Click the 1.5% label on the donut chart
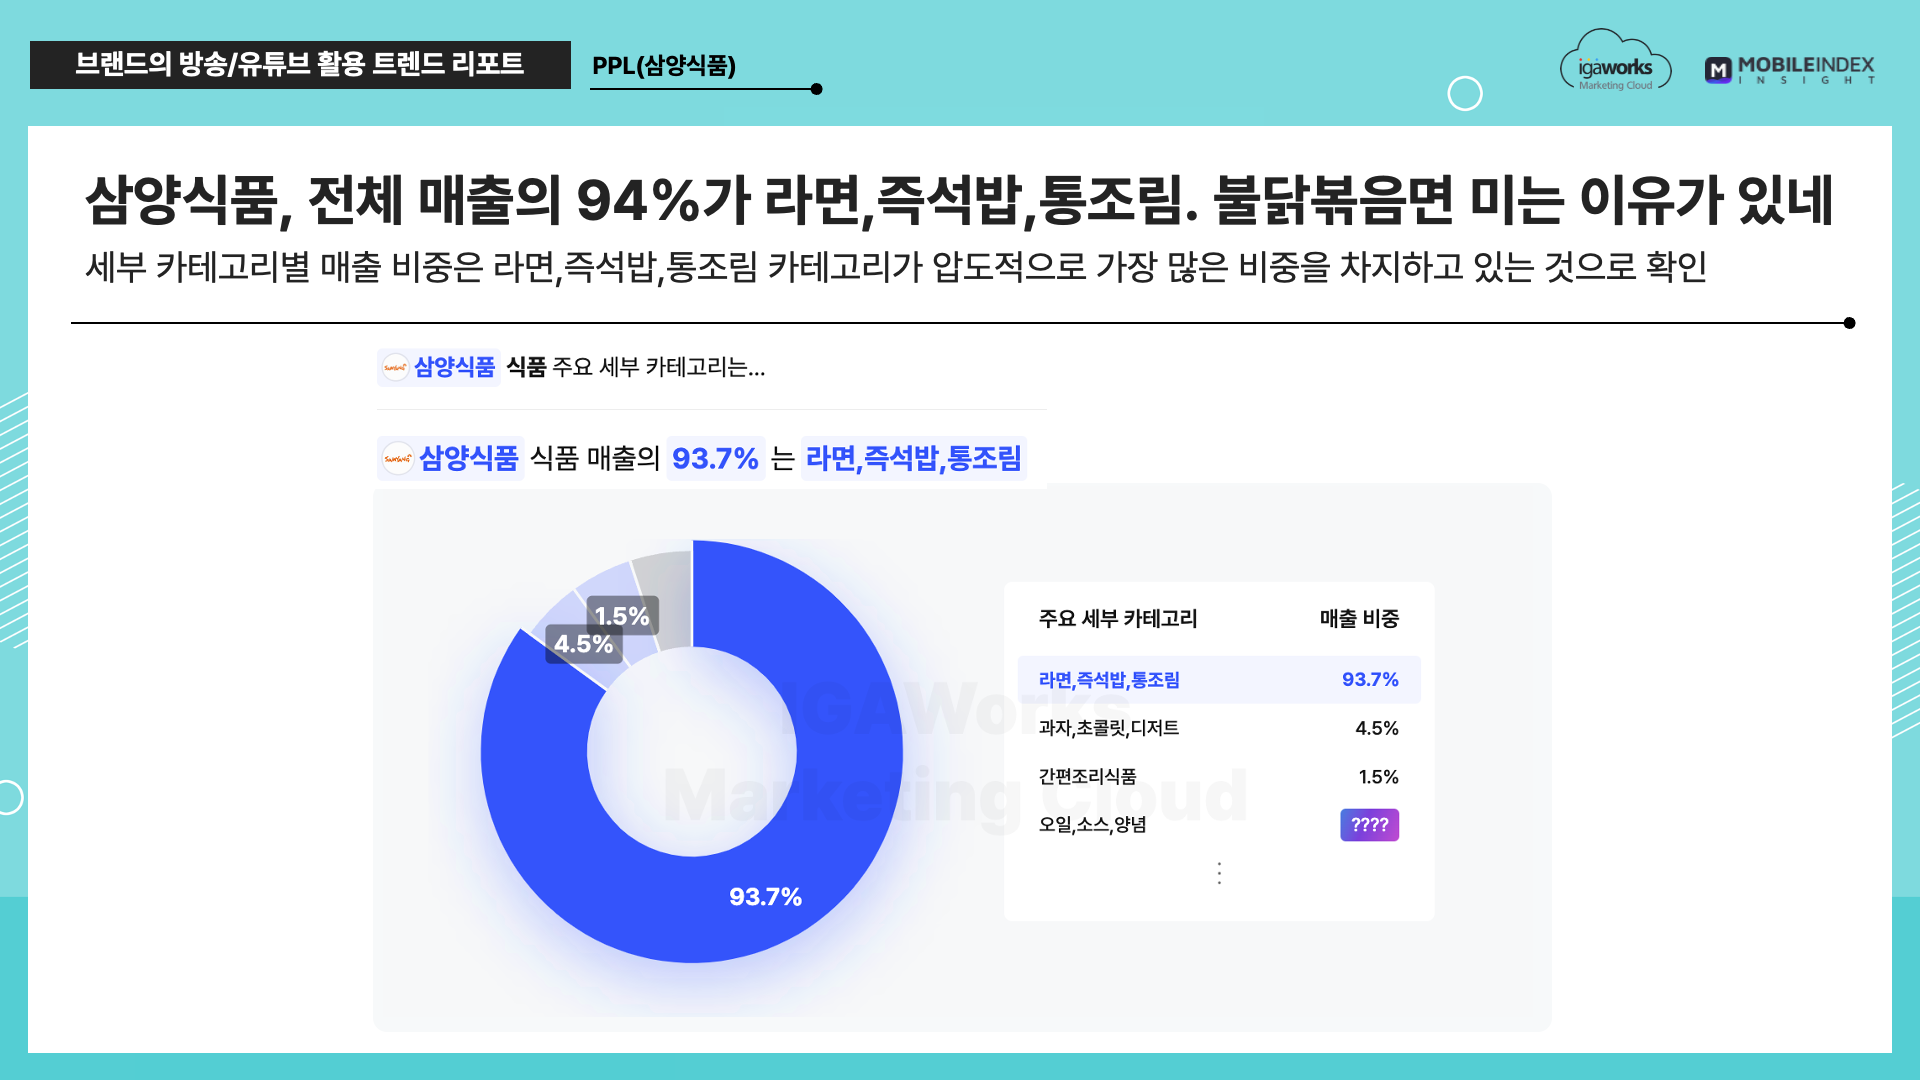Image resolution: width=1920 pixels, height=1080 pixels. tap(622, 616)
